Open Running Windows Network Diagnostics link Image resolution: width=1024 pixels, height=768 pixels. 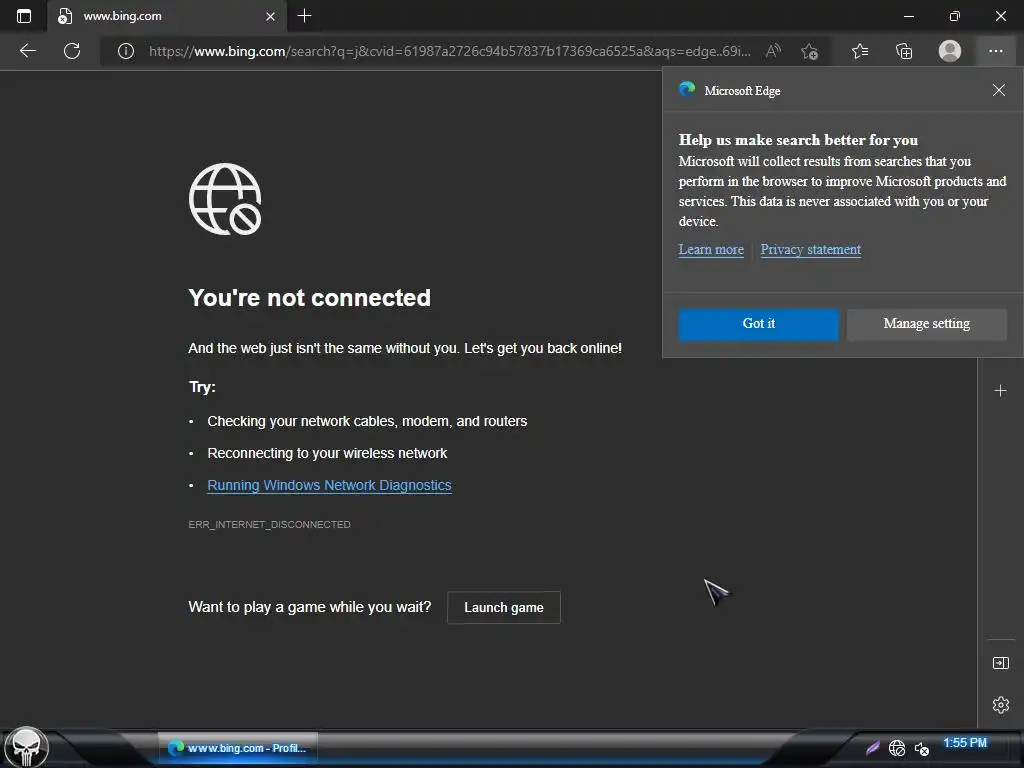(329, 485)
